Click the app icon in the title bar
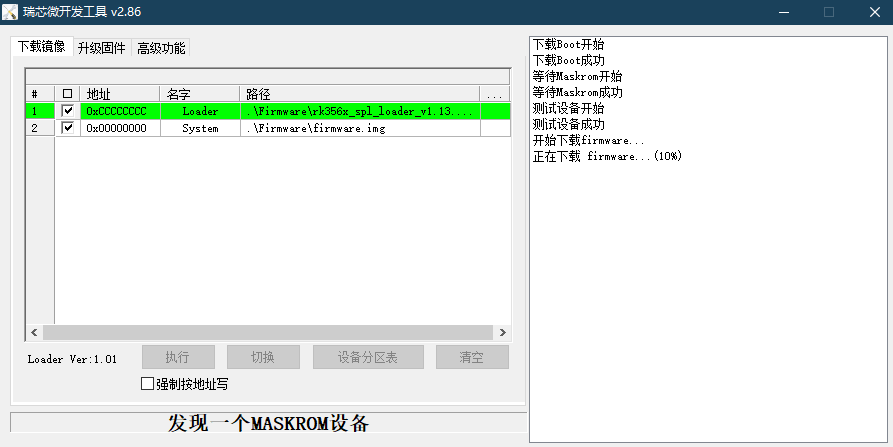The height and width of the screenshot is (447, 893). [10, 12]
